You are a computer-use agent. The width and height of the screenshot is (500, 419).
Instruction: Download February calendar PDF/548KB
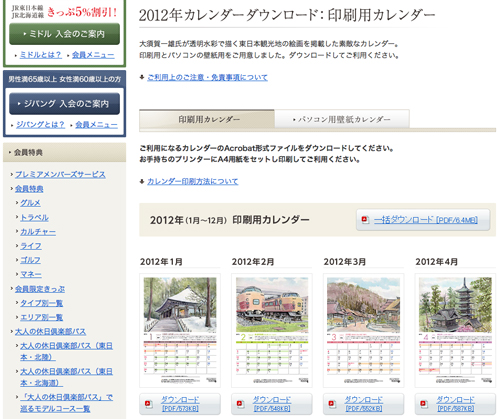(x=272, y=404)
